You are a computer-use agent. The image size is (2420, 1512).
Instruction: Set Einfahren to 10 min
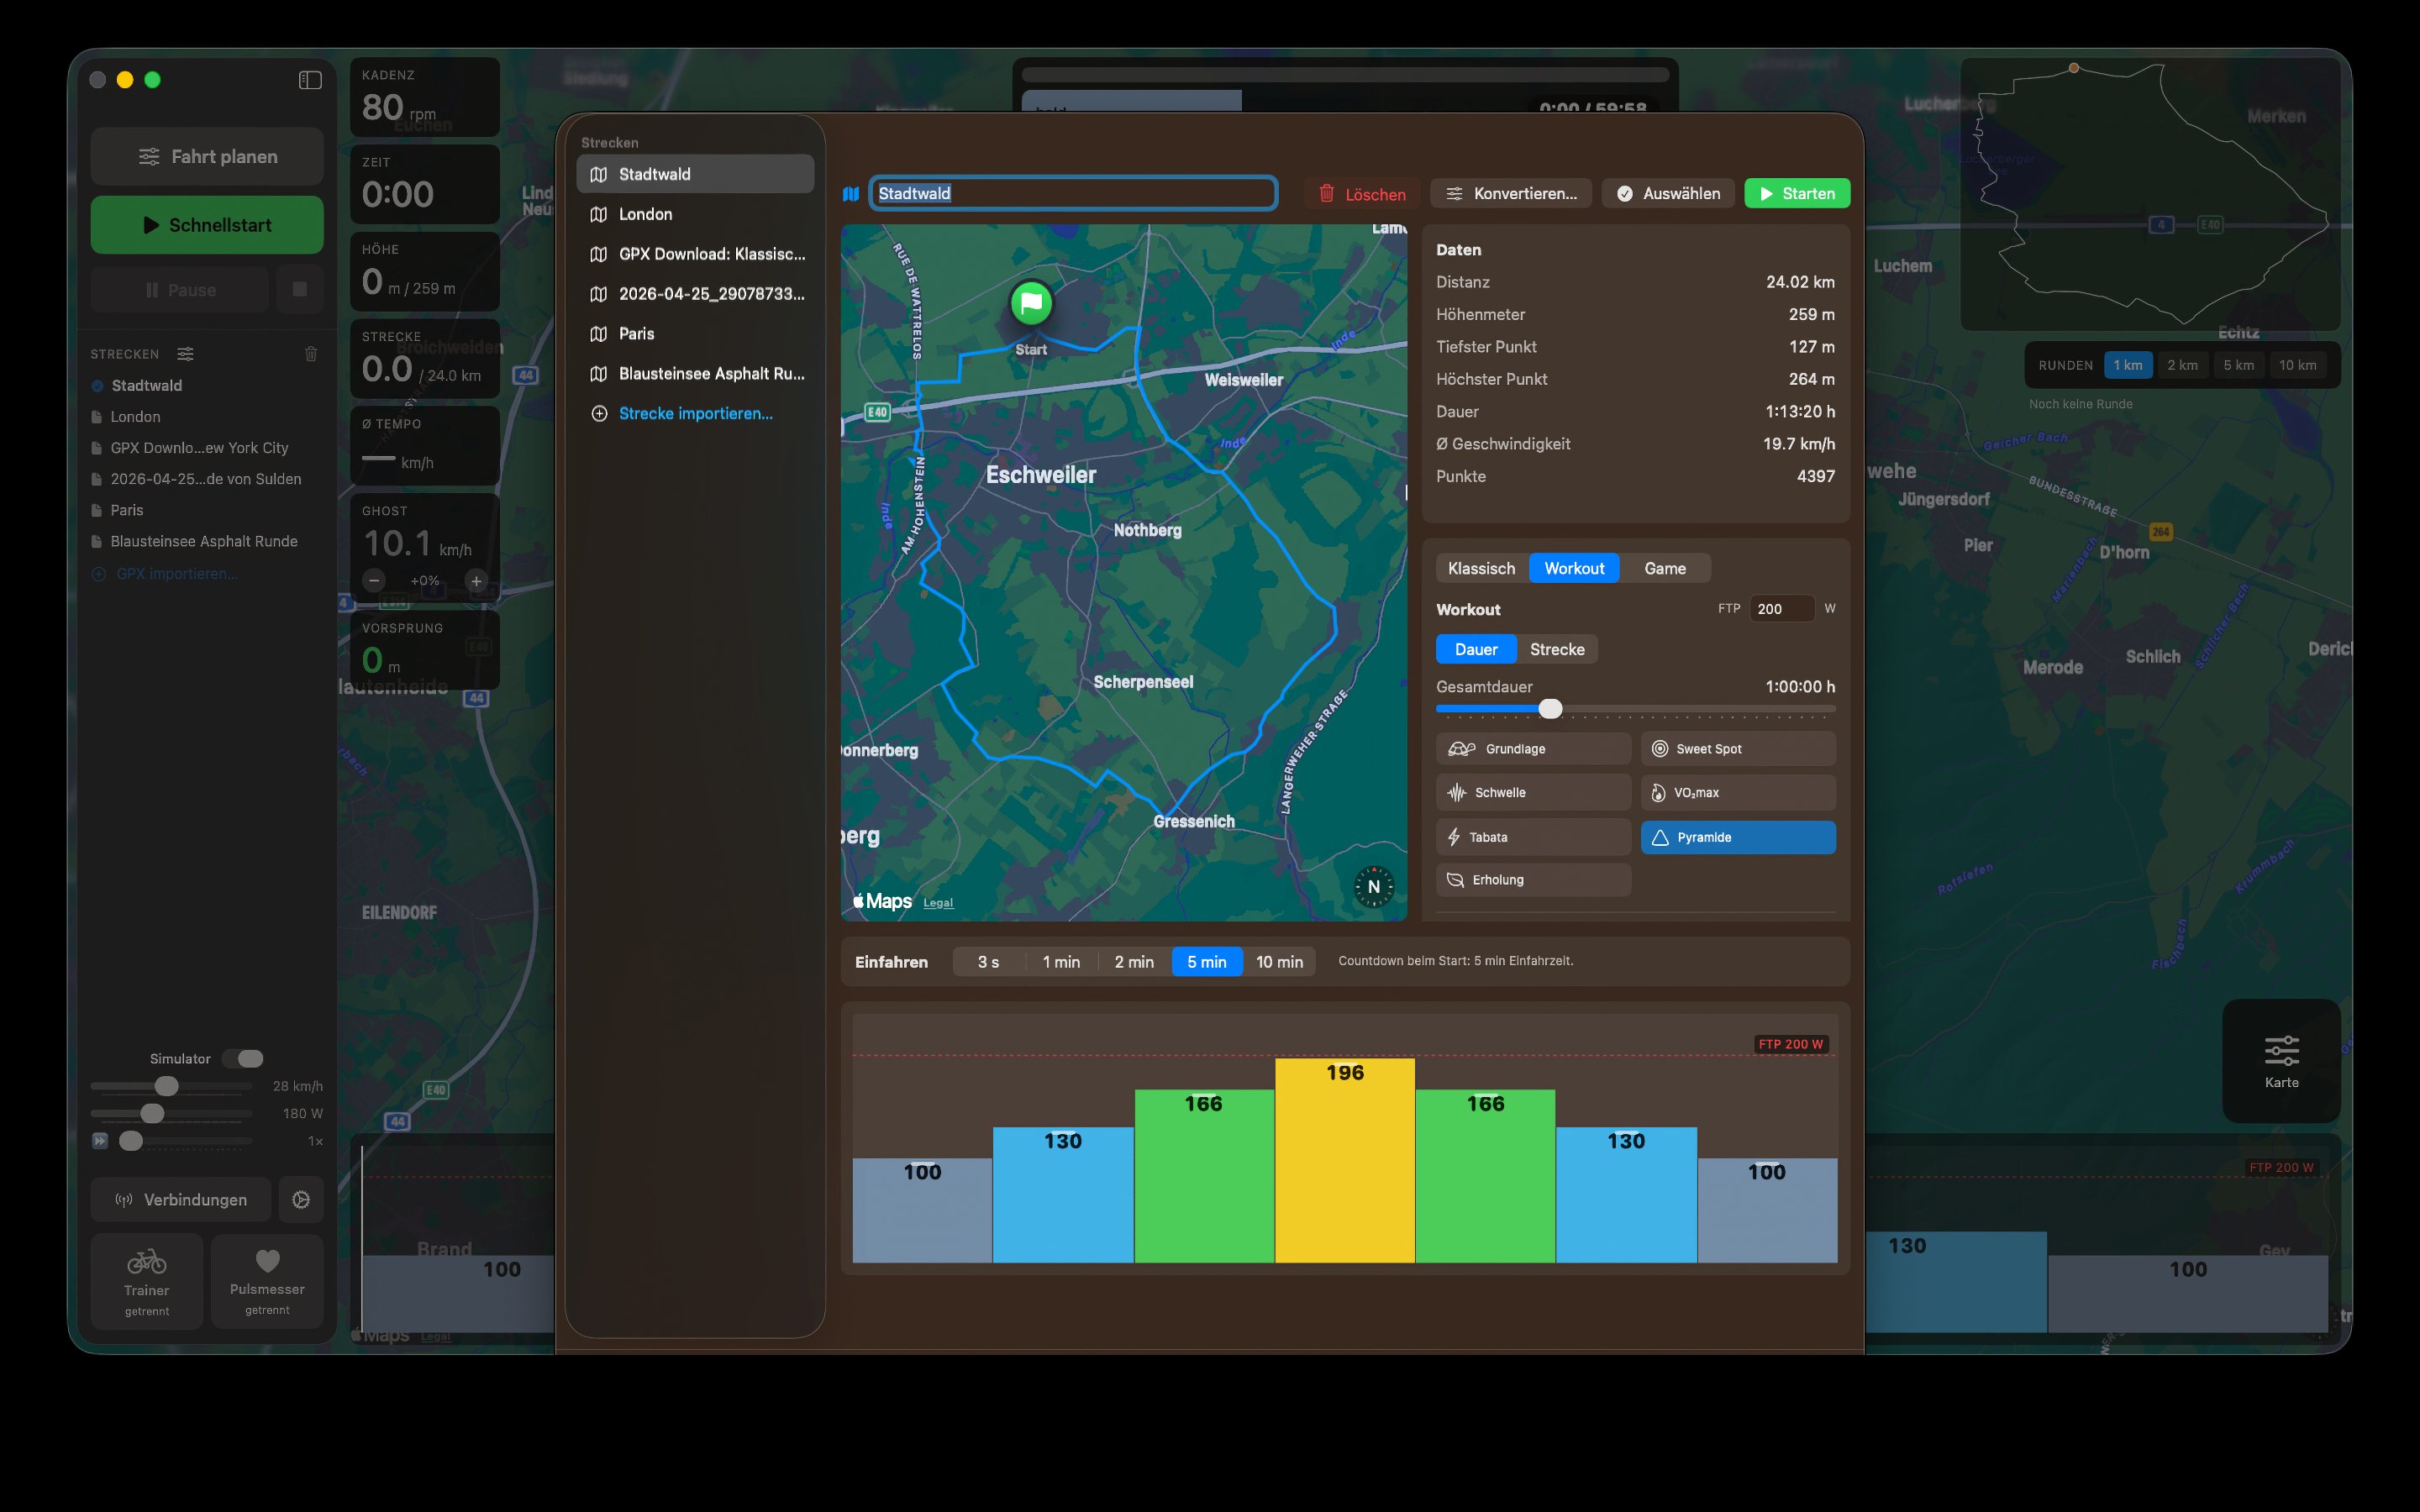(1279, 962)
